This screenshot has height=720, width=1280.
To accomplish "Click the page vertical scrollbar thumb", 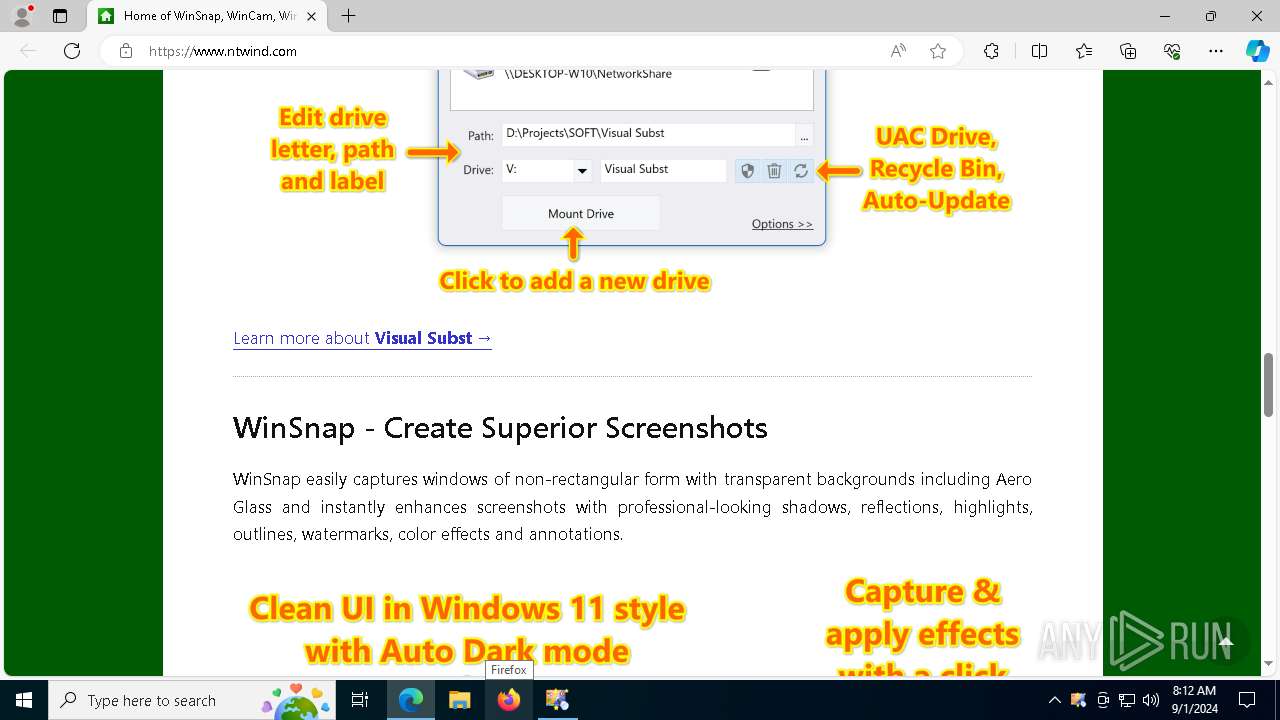I will (x=1268, y=385).
